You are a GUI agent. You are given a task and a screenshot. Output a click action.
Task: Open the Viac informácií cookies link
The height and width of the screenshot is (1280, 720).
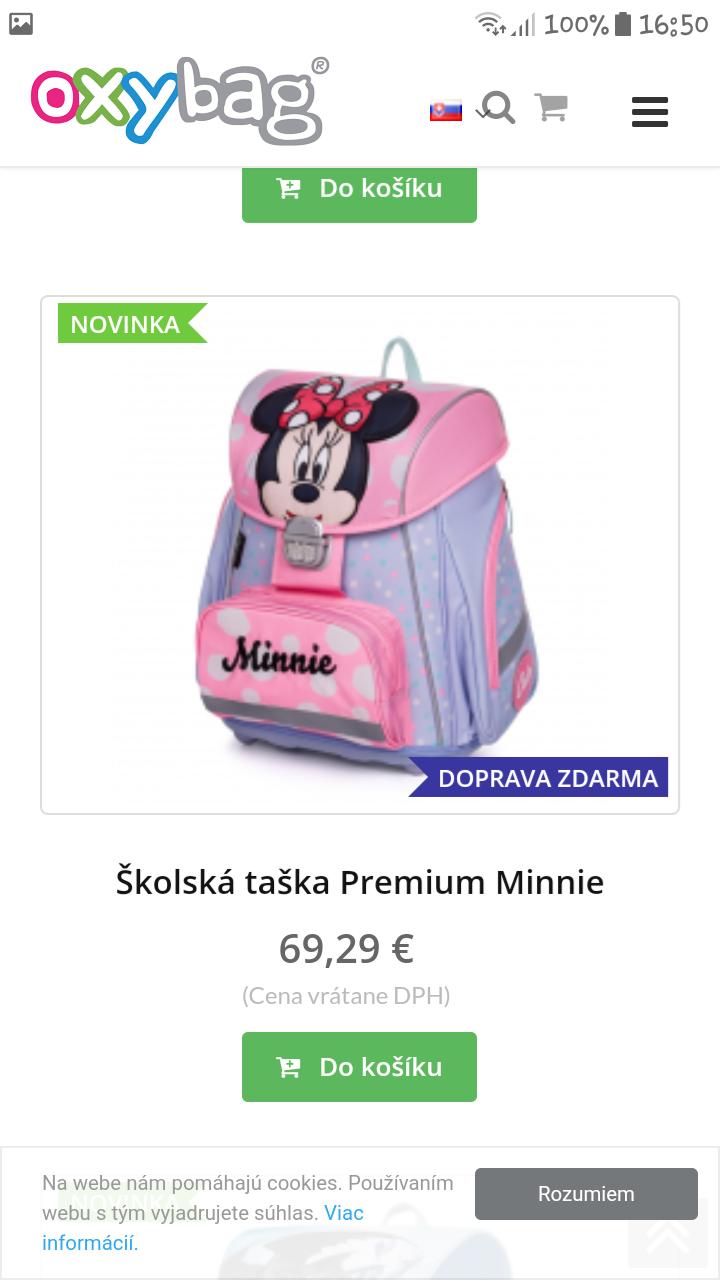click(x=203, y=1228)
